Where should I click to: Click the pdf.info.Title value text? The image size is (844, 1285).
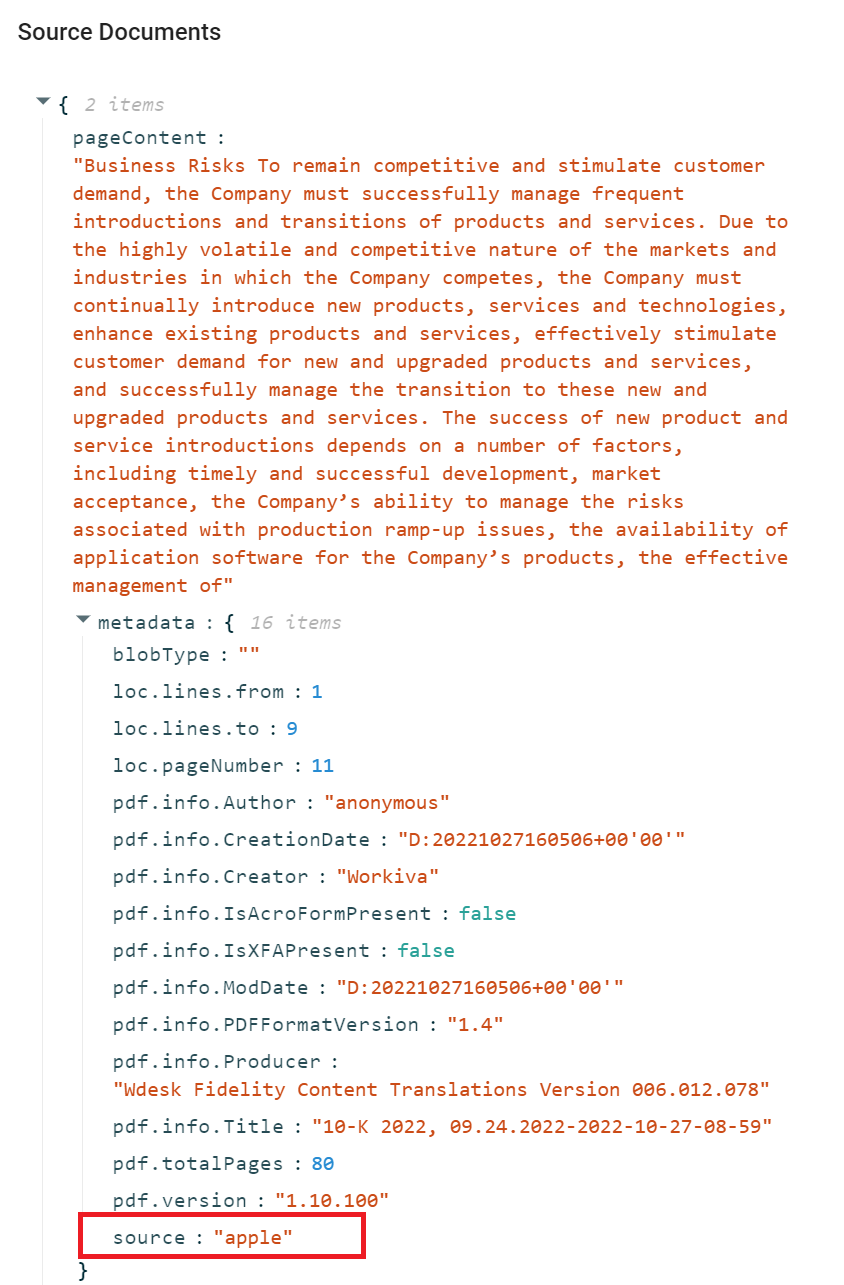pos(542,1127)
